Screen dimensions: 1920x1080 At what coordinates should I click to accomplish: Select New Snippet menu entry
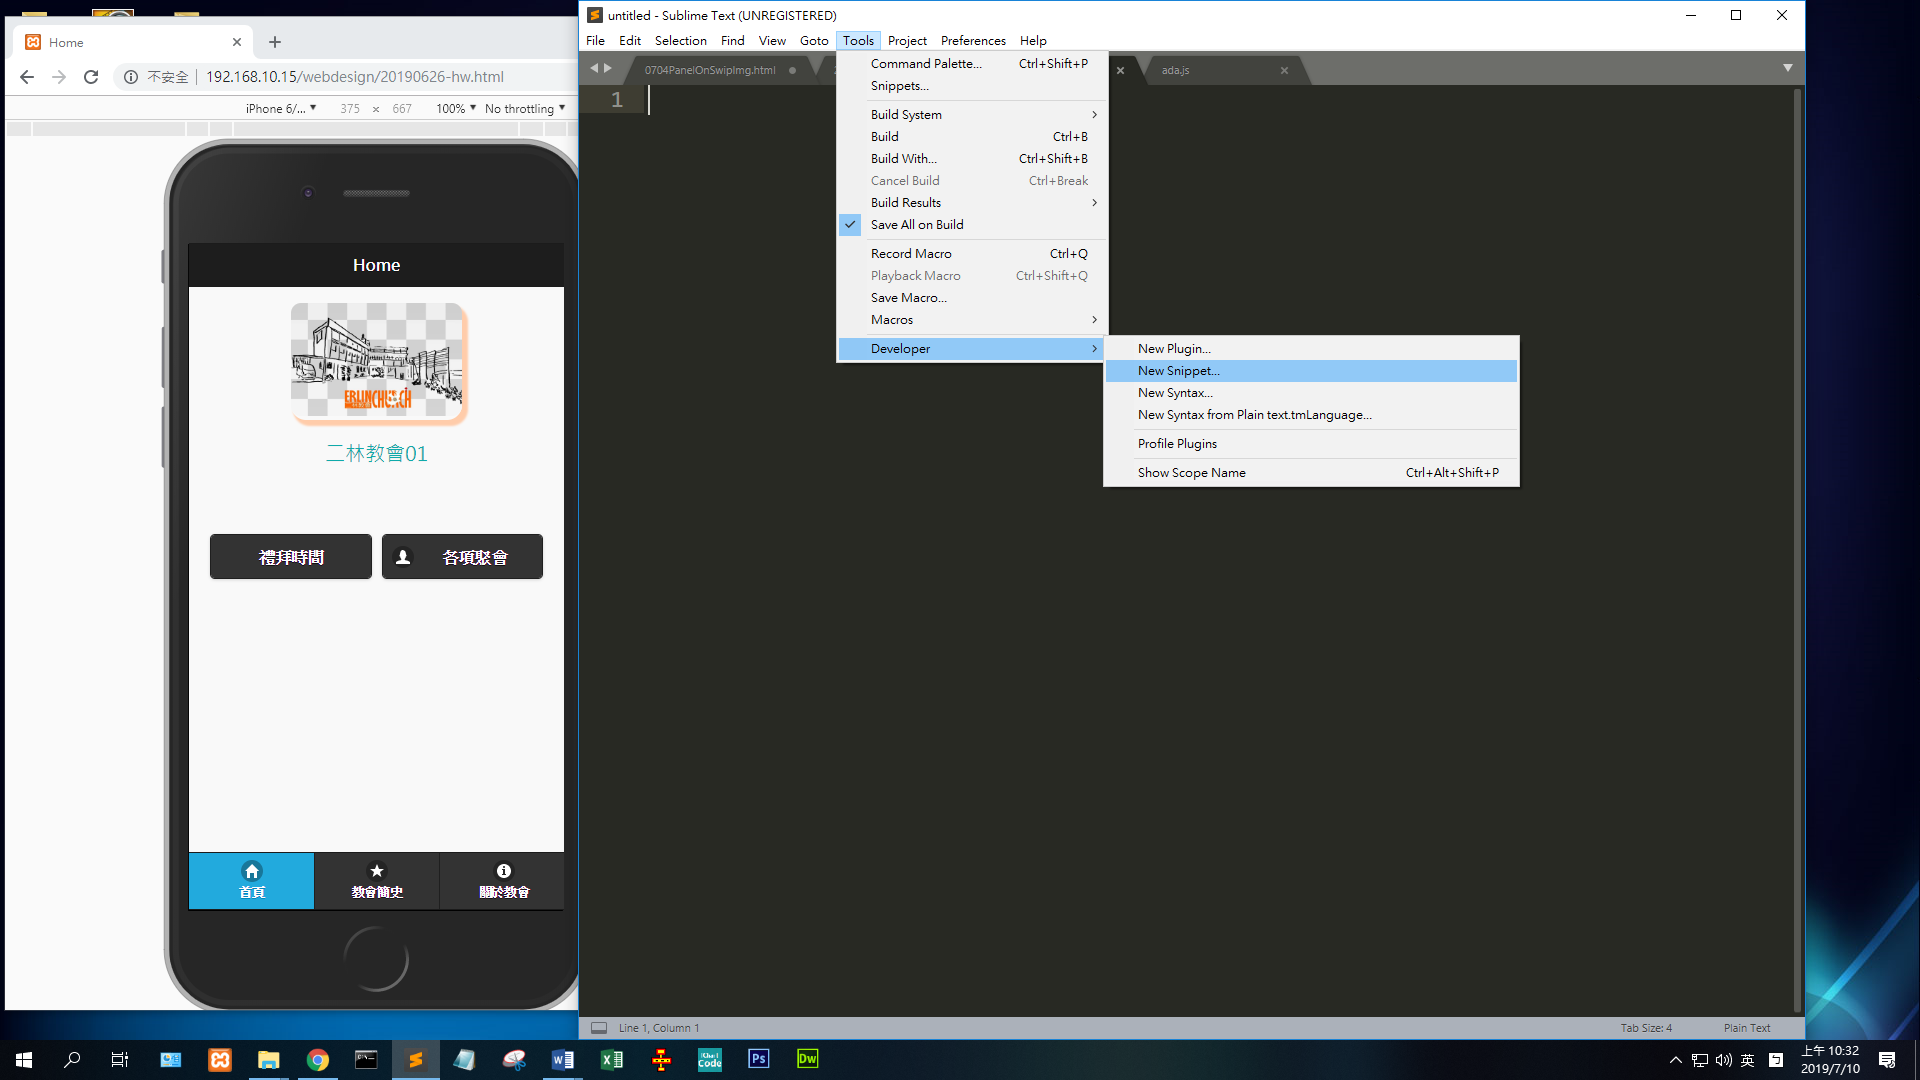point(1178,371)
